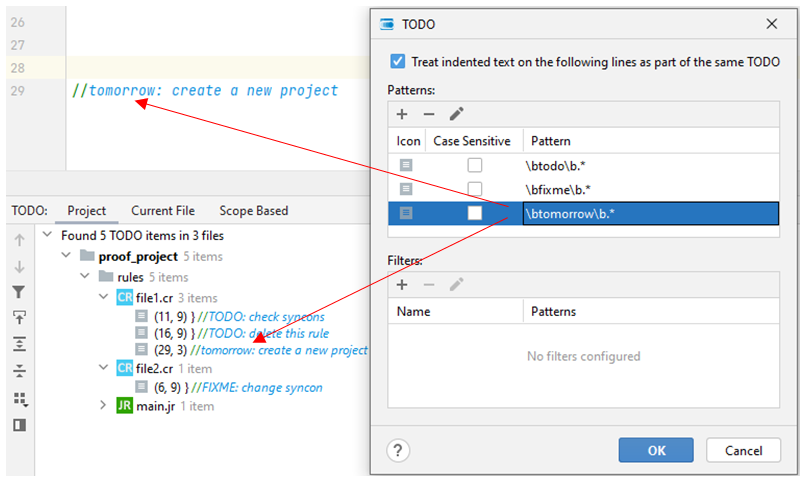This screenshot has height=497, width=800.
Task: Click the edit pattern pencil icon
Action: point(456,114)
